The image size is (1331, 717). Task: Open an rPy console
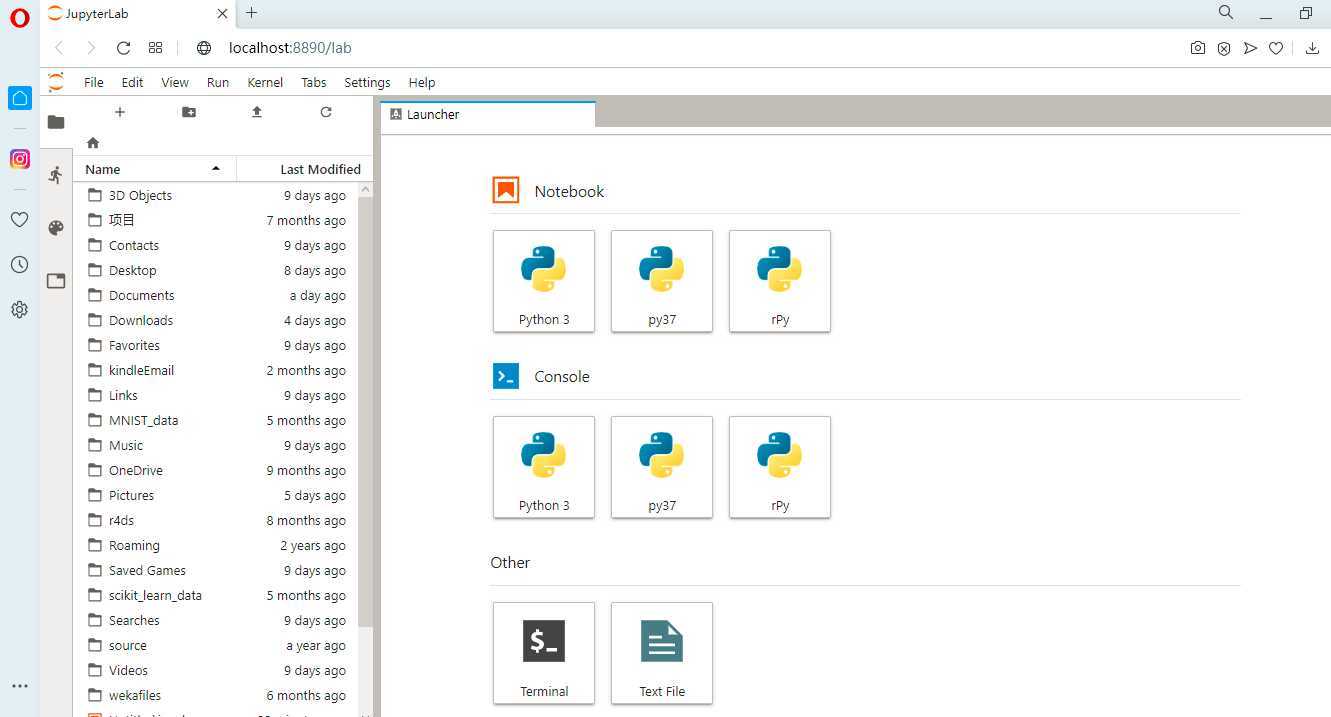[780, 467]
